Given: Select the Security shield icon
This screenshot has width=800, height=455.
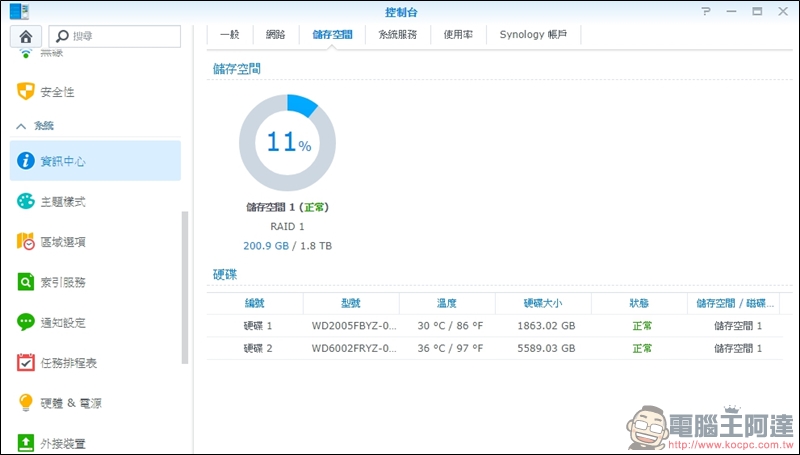Looking at the screenshot, I should coord(26,92).
